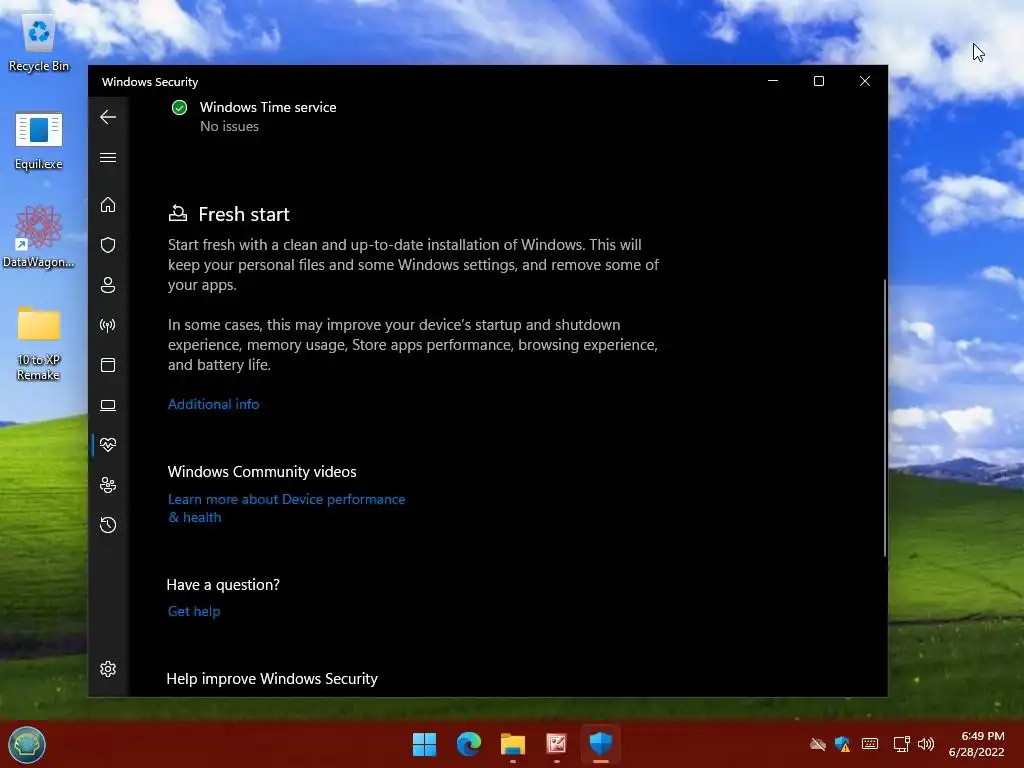This screenshot has height=768, width=1024.
Task: Click the green check next to Windows Time service
Action: 180,108
